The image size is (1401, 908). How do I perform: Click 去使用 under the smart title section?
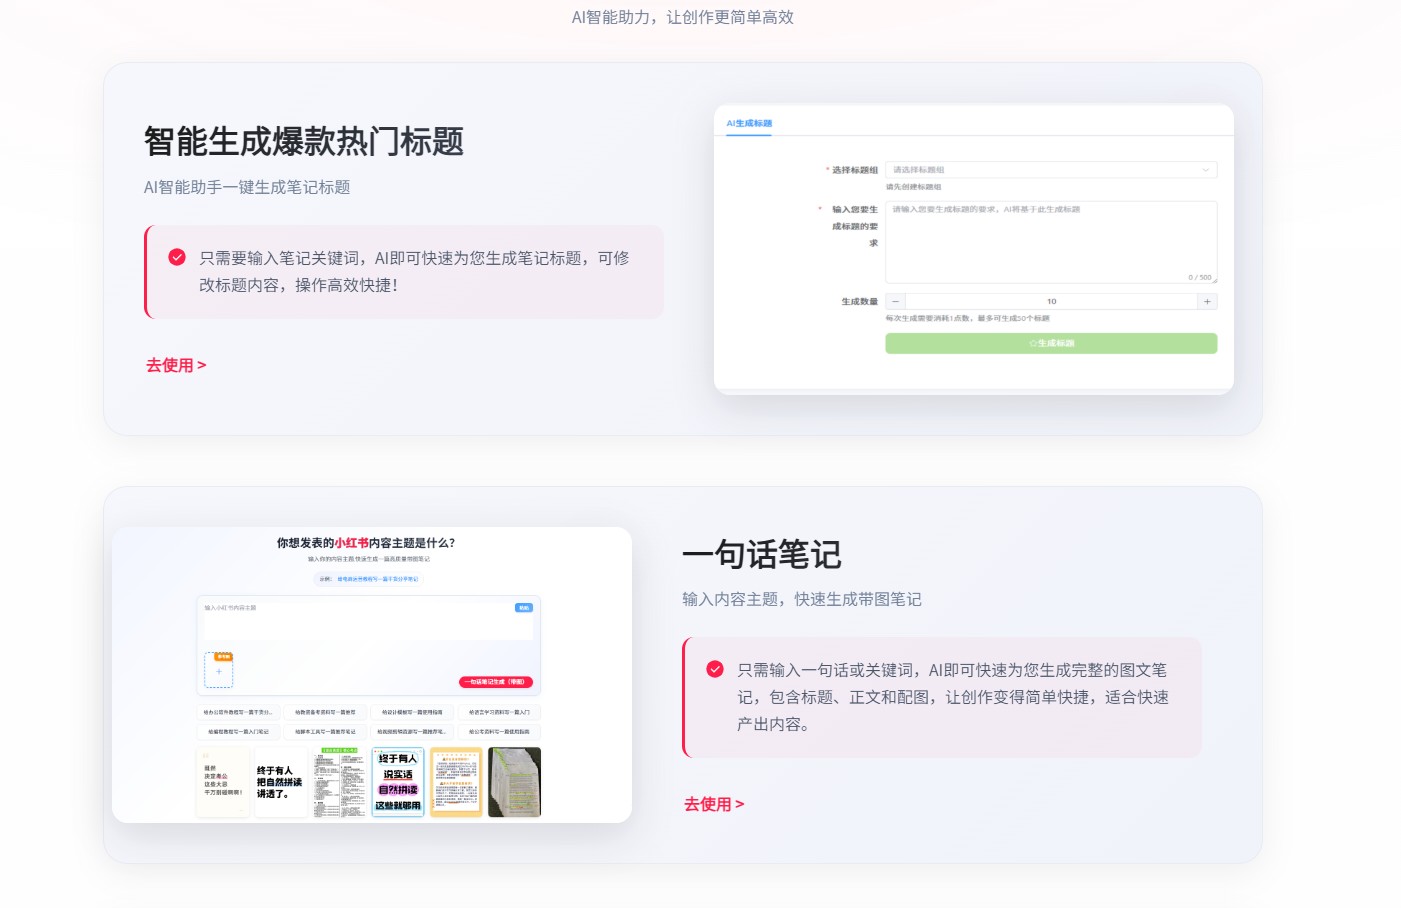click(x=175, y=365)
